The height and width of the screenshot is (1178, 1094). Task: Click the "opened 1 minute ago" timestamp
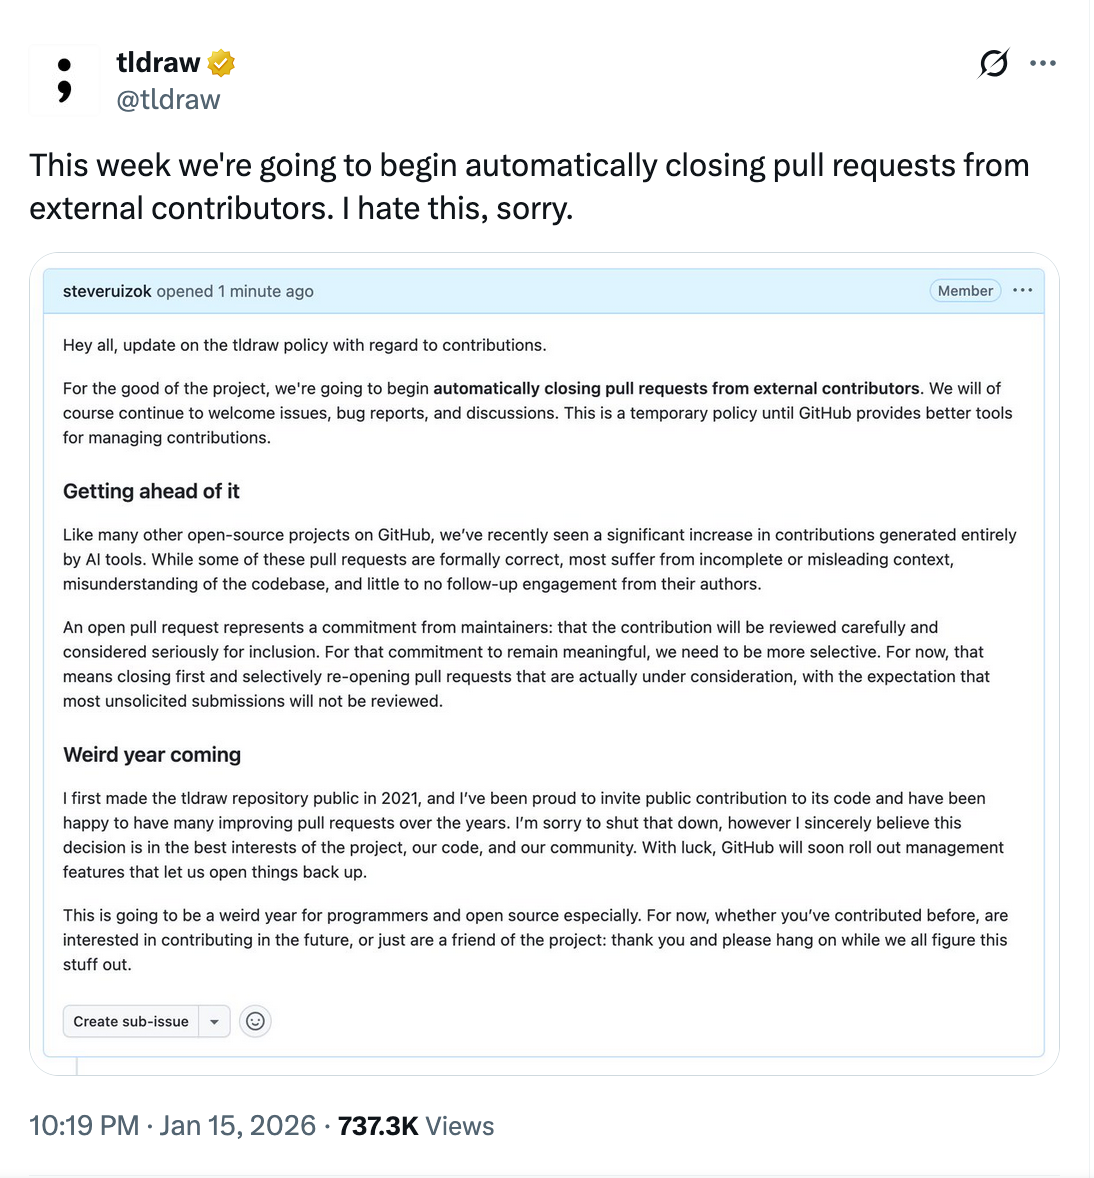(235, 291)
